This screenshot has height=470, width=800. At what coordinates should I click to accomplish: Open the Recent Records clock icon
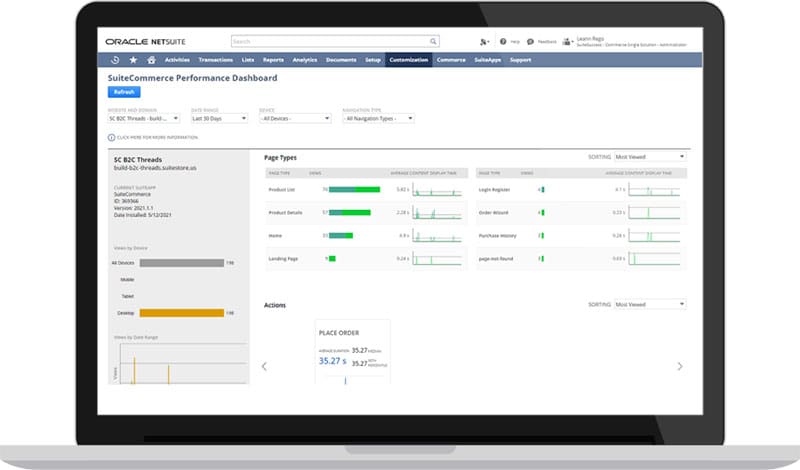[115, 60]
